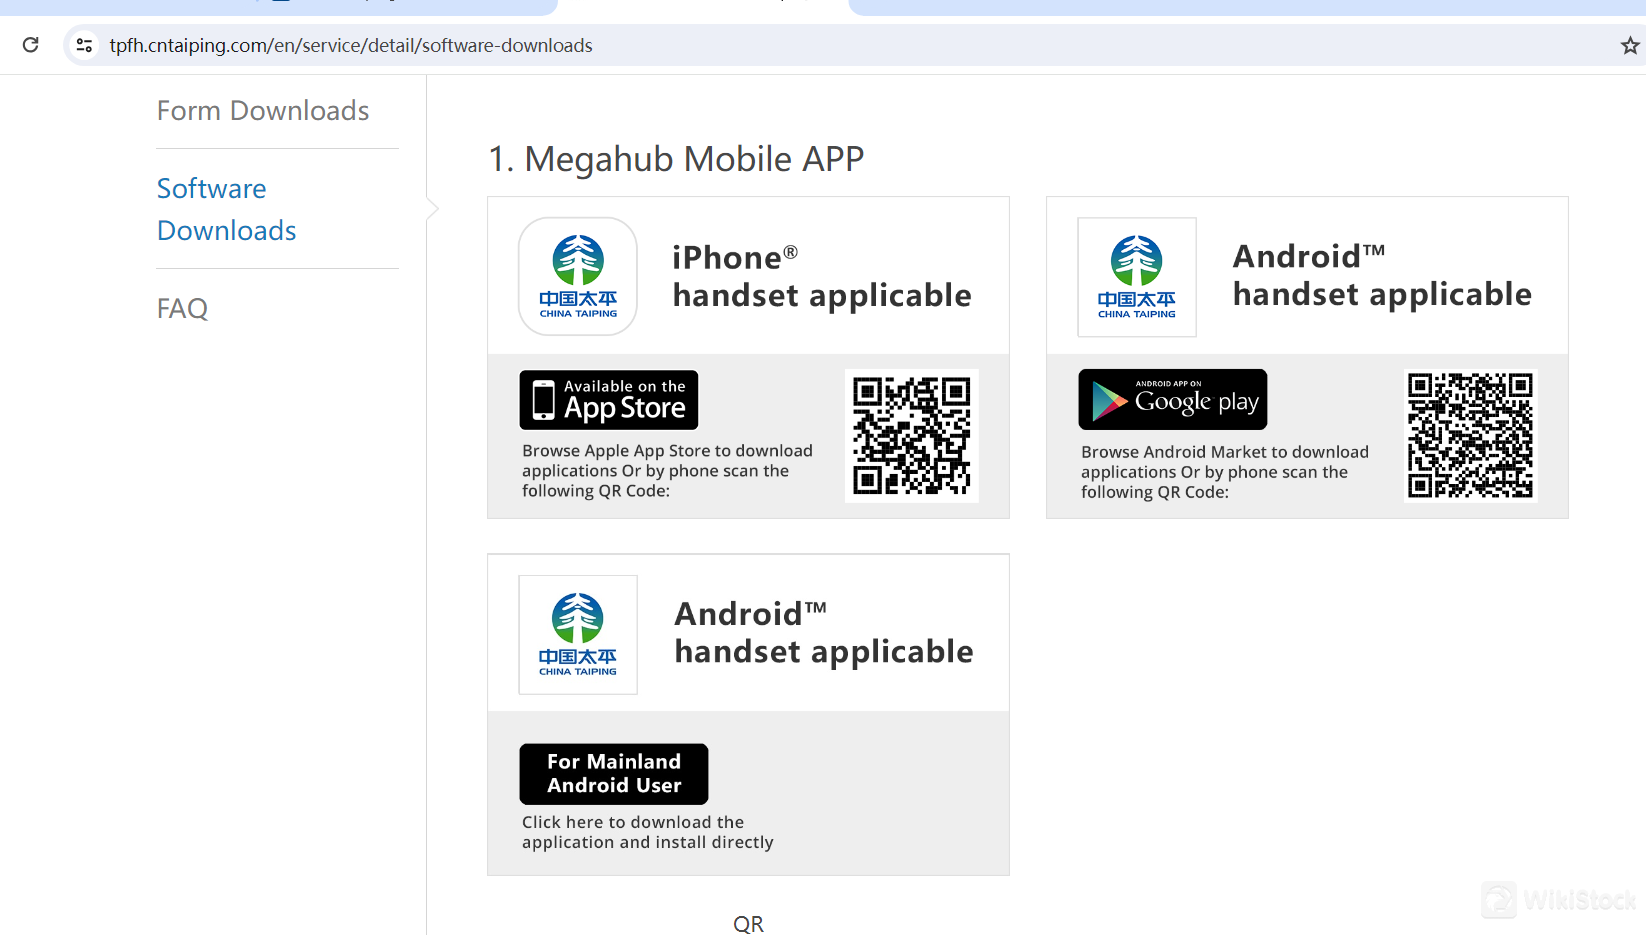Open Form Downloads in the sidebar

263,110
